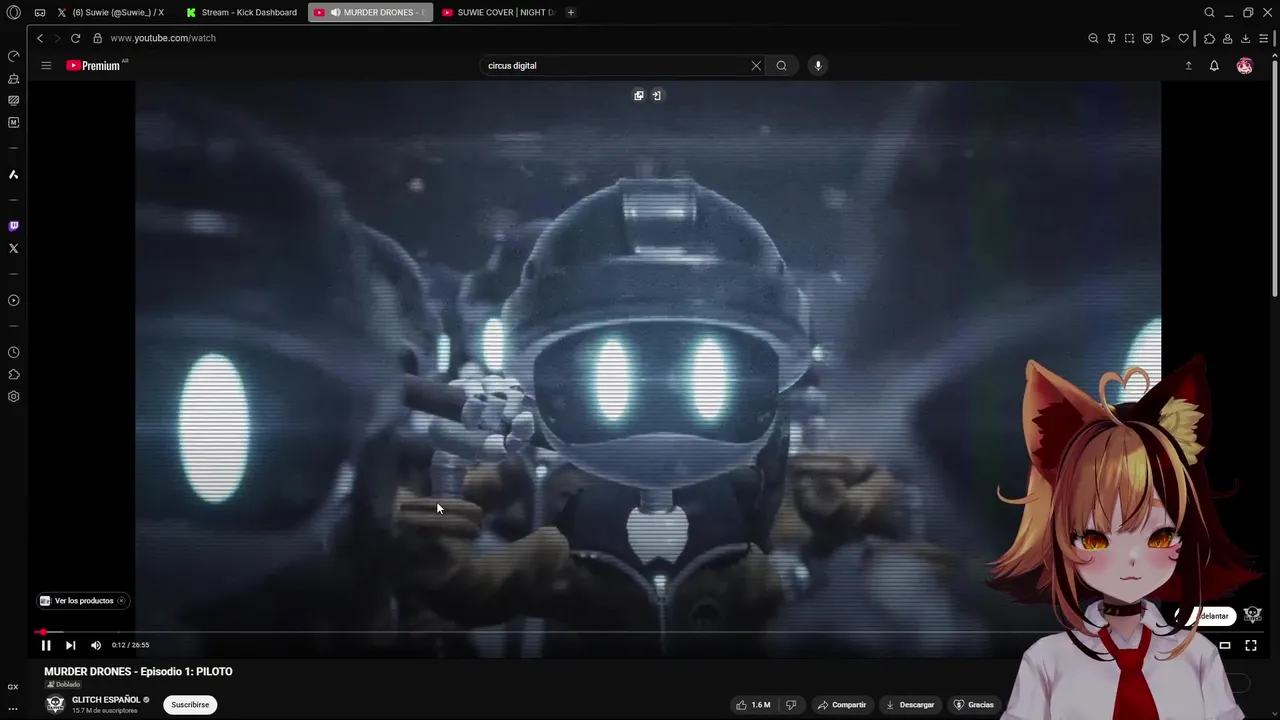Open the browser downloads icon
The width and height of the screenshot is (1280, 720).
[x=1245, y=38]
